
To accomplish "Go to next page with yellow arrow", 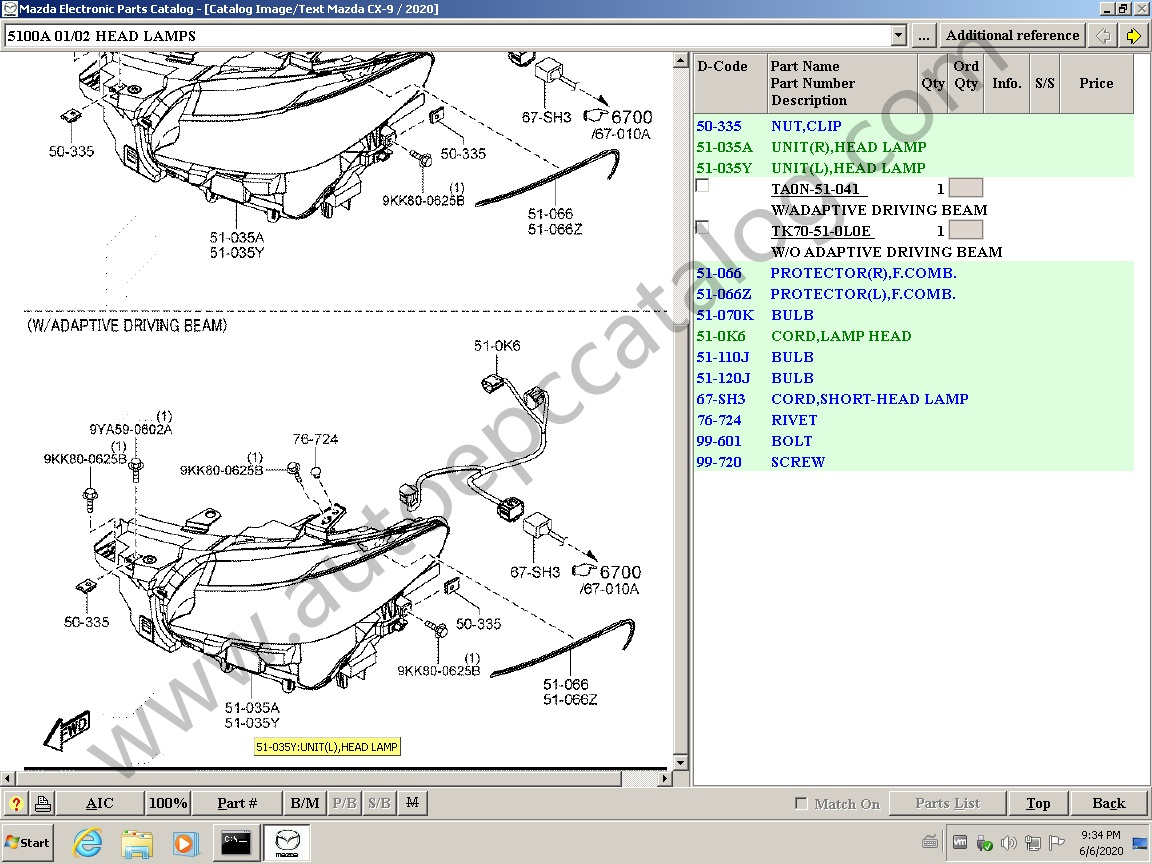I will click(1134, 35).
